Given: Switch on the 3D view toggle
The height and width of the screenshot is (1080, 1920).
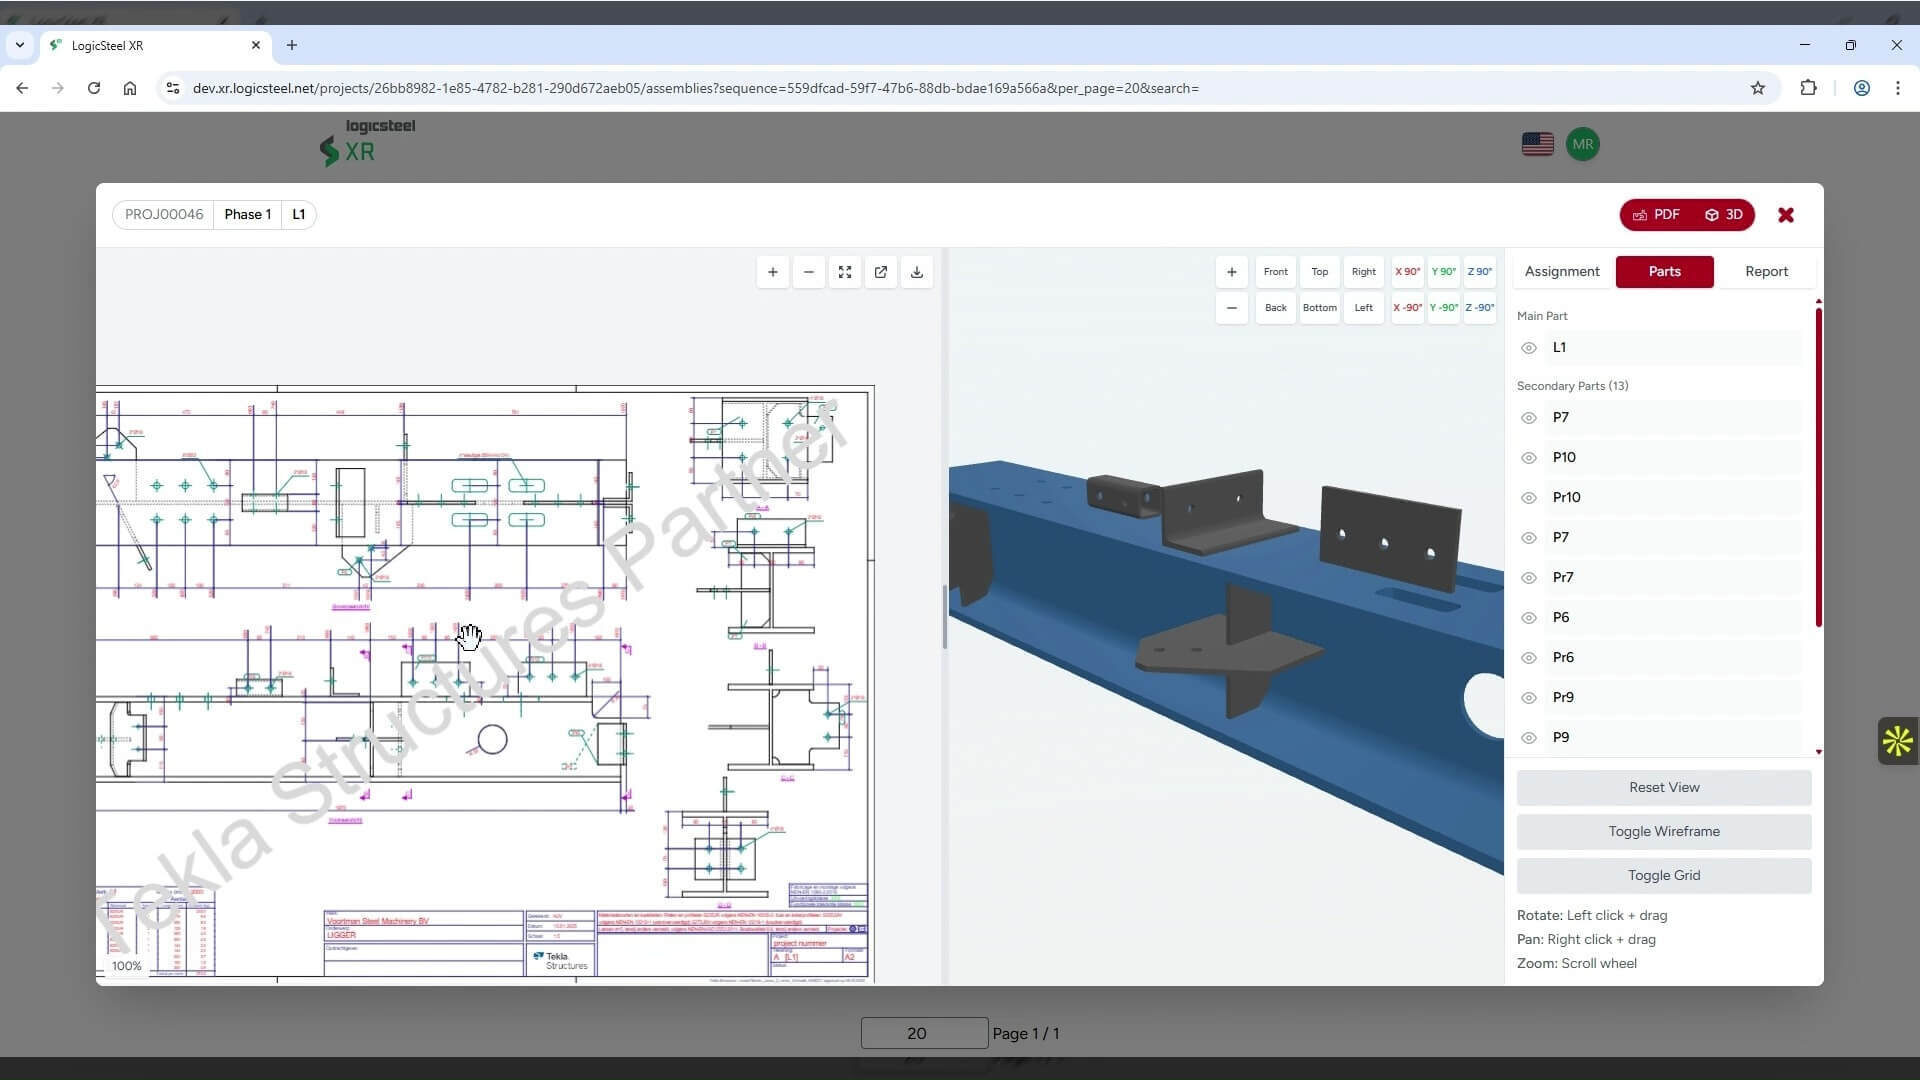Looking at the screenshot, I should pos(1723,215).
